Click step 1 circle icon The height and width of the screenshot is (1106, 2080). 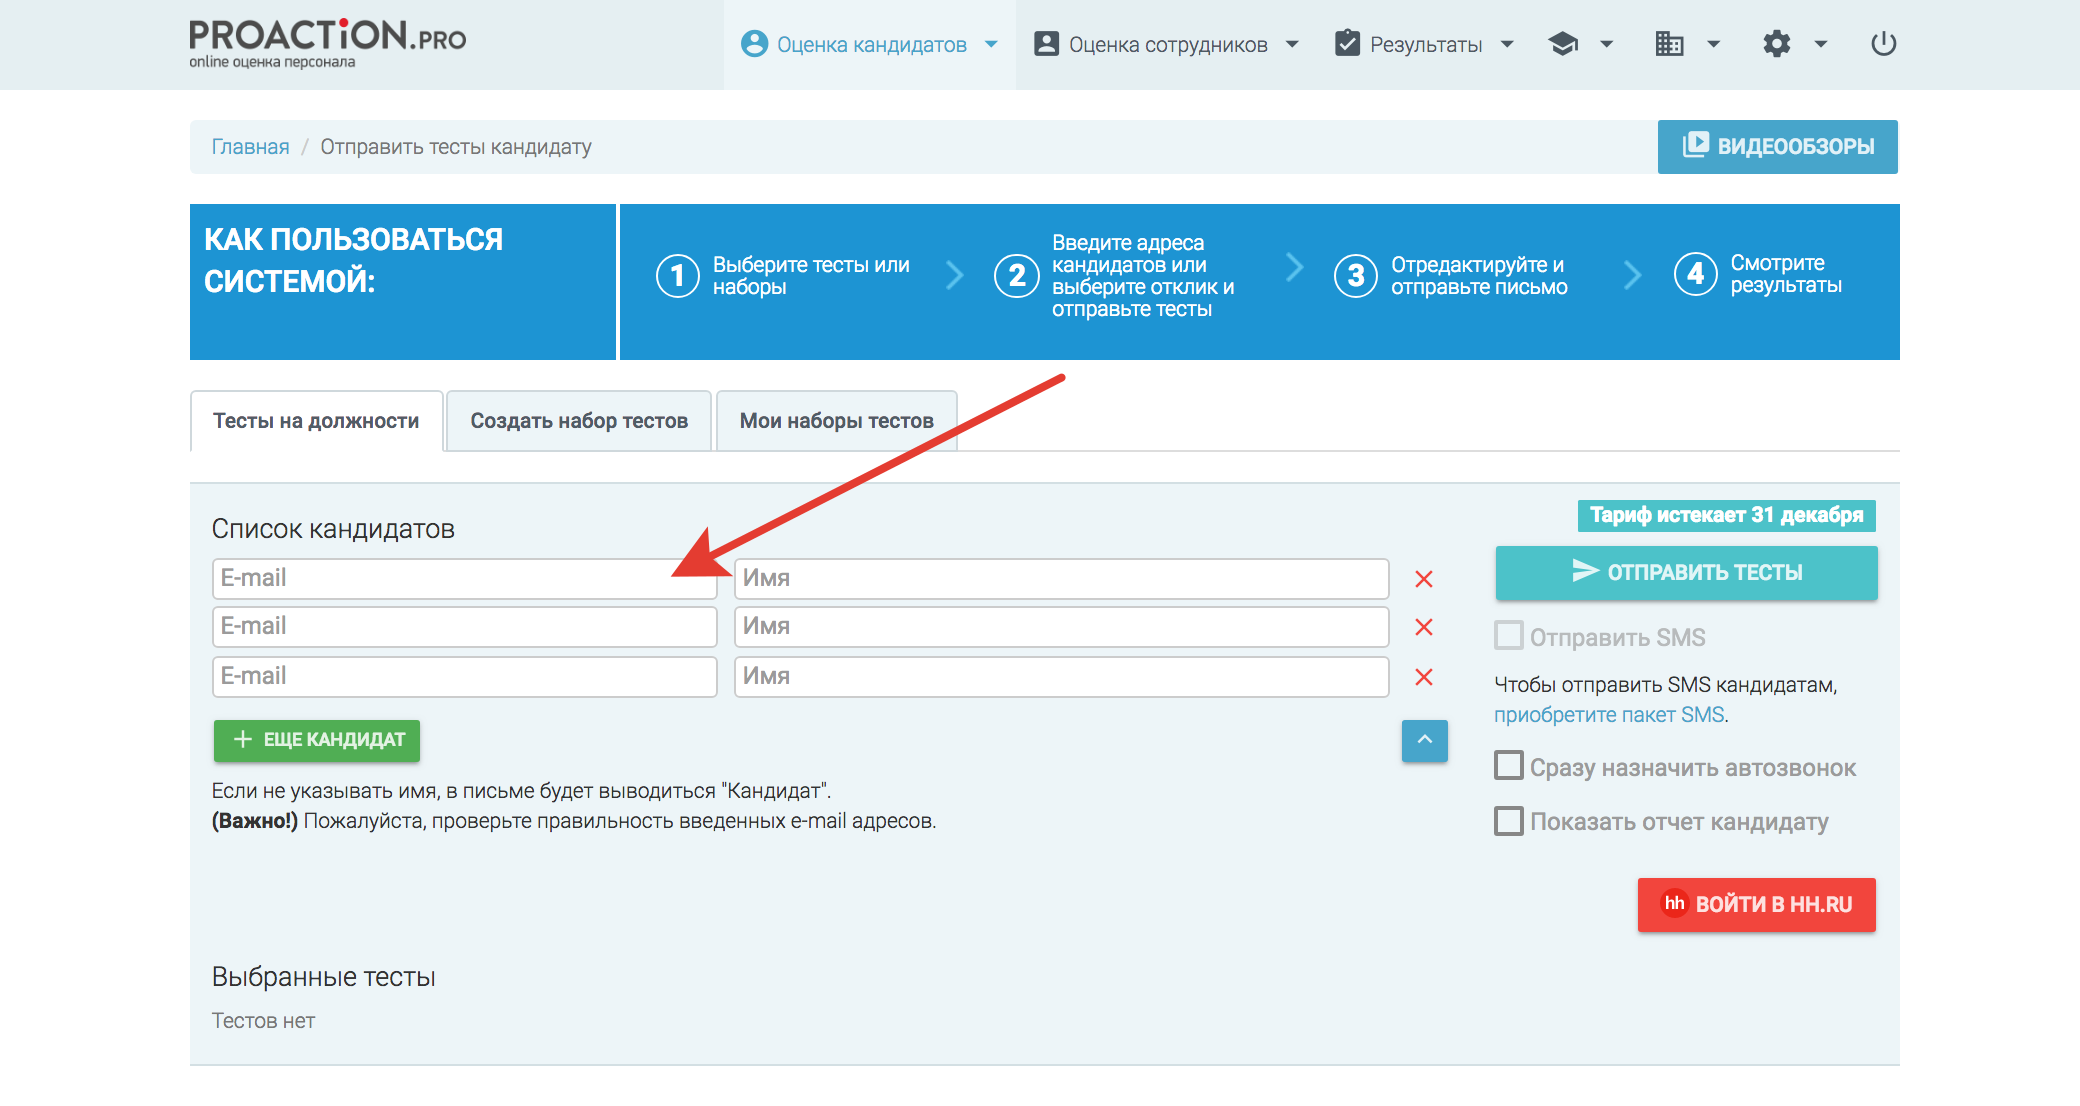pos(677,275)
